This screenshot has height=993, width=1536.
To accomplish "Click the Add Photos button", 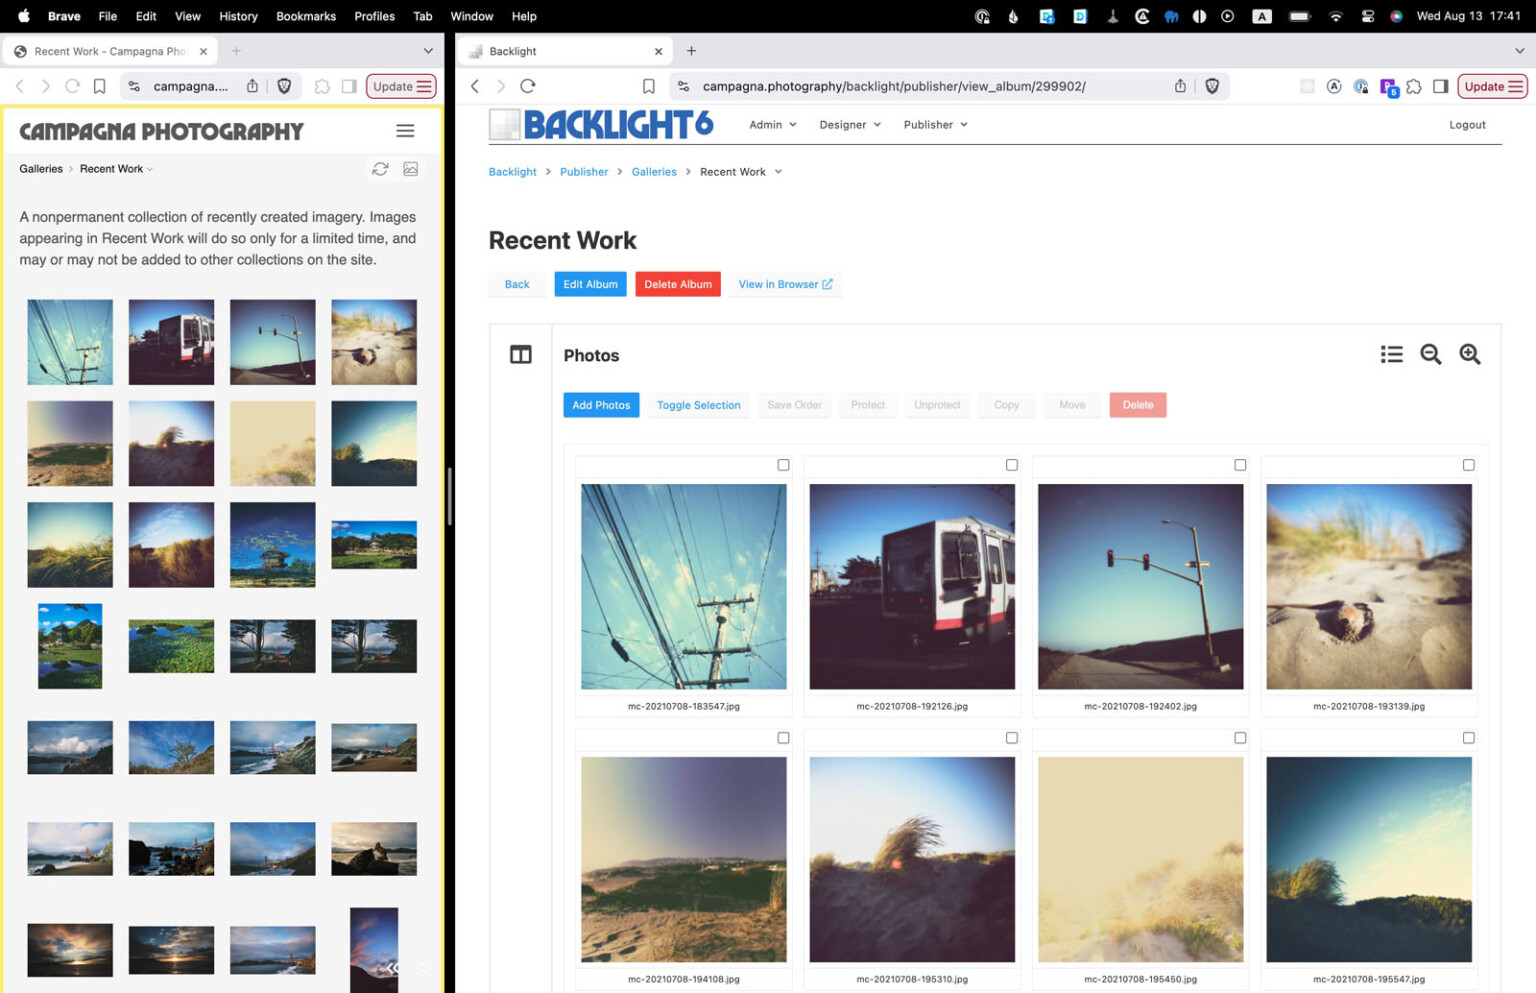I will (601, 405).
